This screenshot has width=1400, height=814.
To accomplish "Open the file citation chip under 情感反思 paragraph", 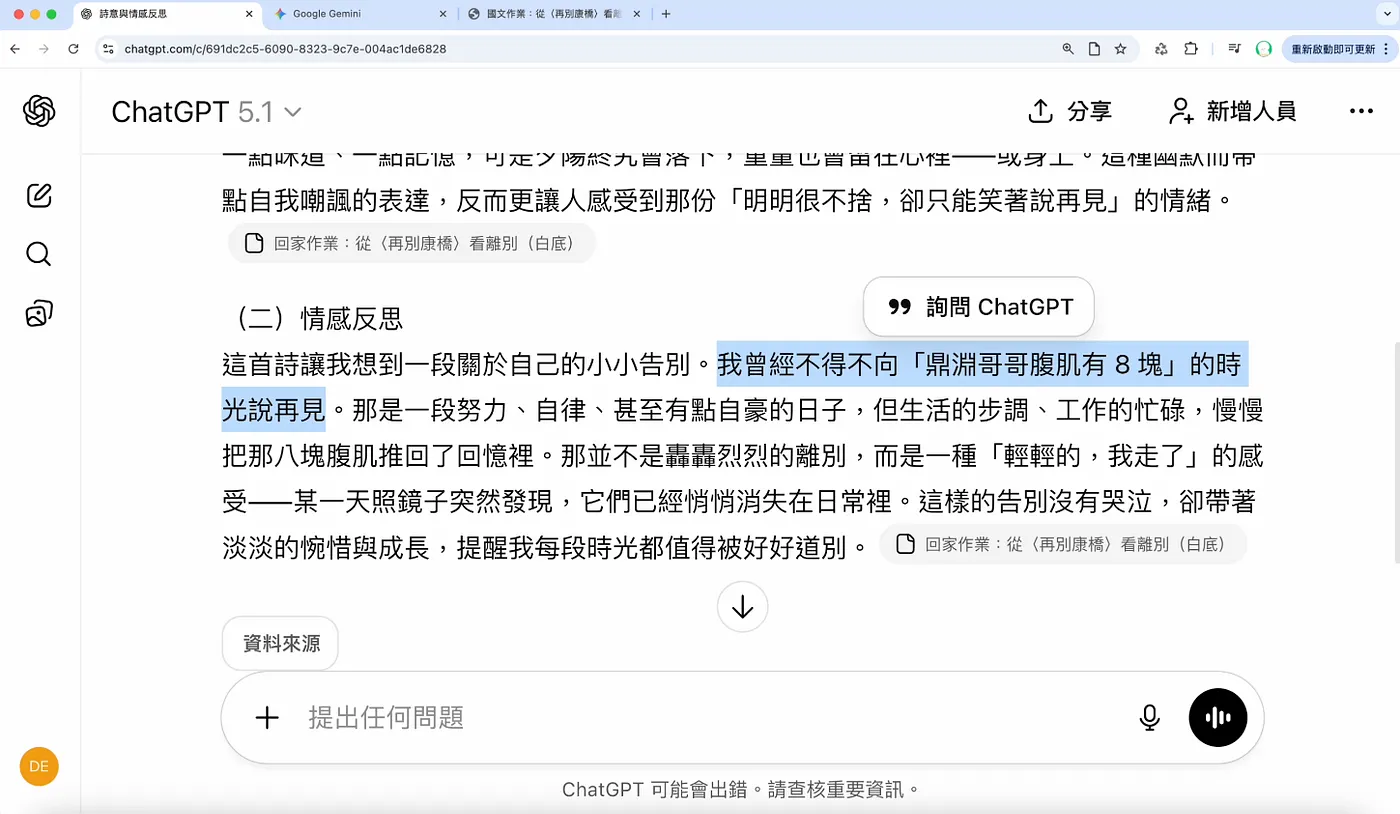I will pyautogui.click(x=1063, y=544).
